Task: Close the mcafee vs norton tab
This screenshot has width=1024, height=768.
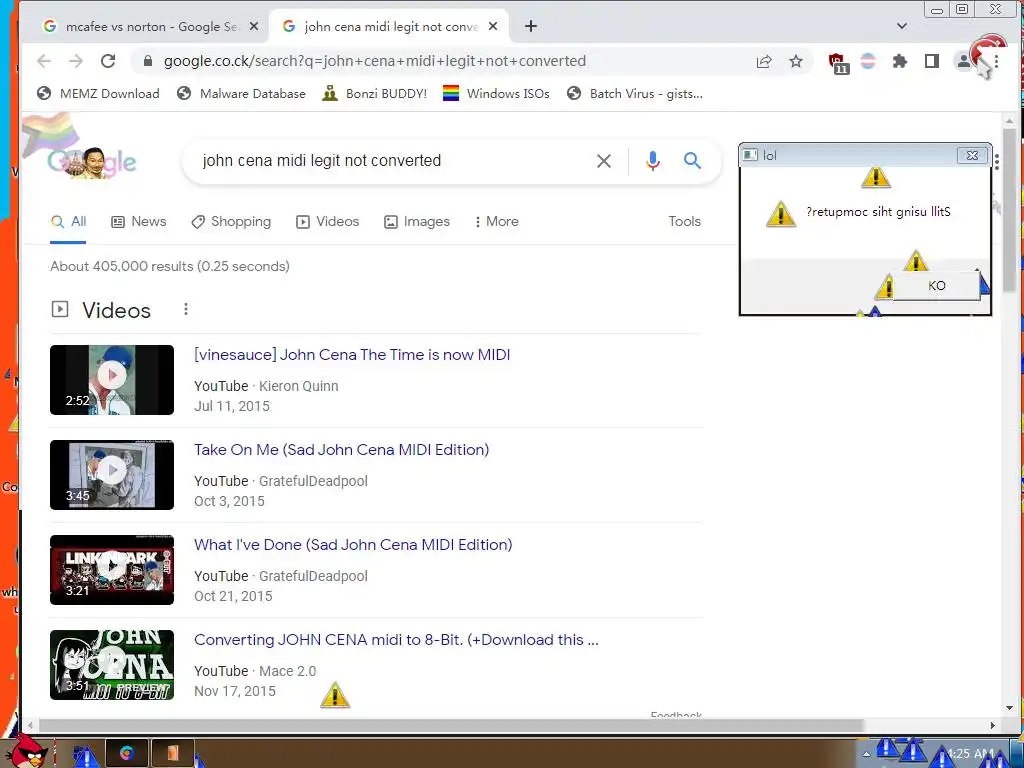Action: pos(254,26)
